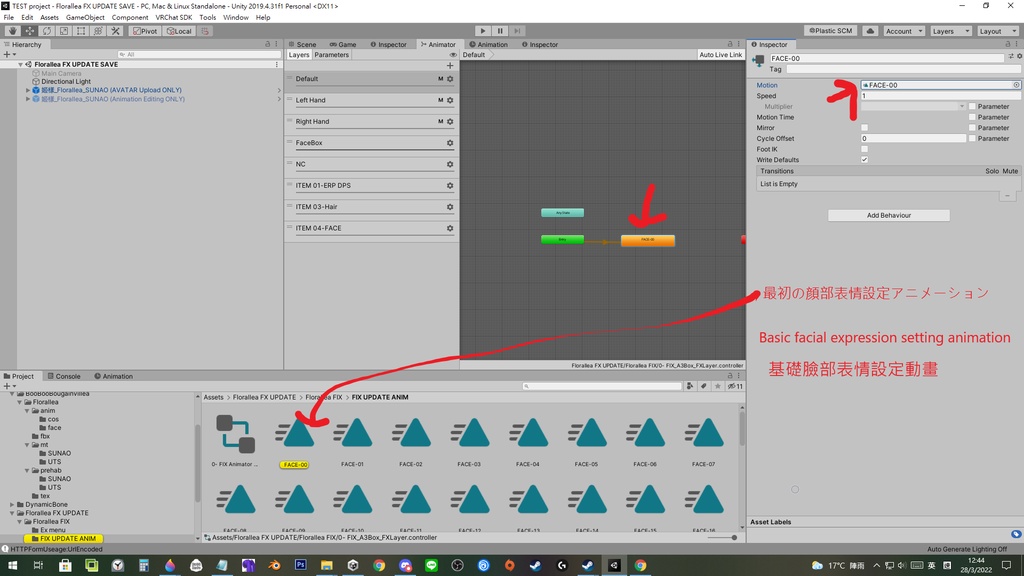Click the Speed value input field
Screen dimensions: 1024x576
(940, 96)
